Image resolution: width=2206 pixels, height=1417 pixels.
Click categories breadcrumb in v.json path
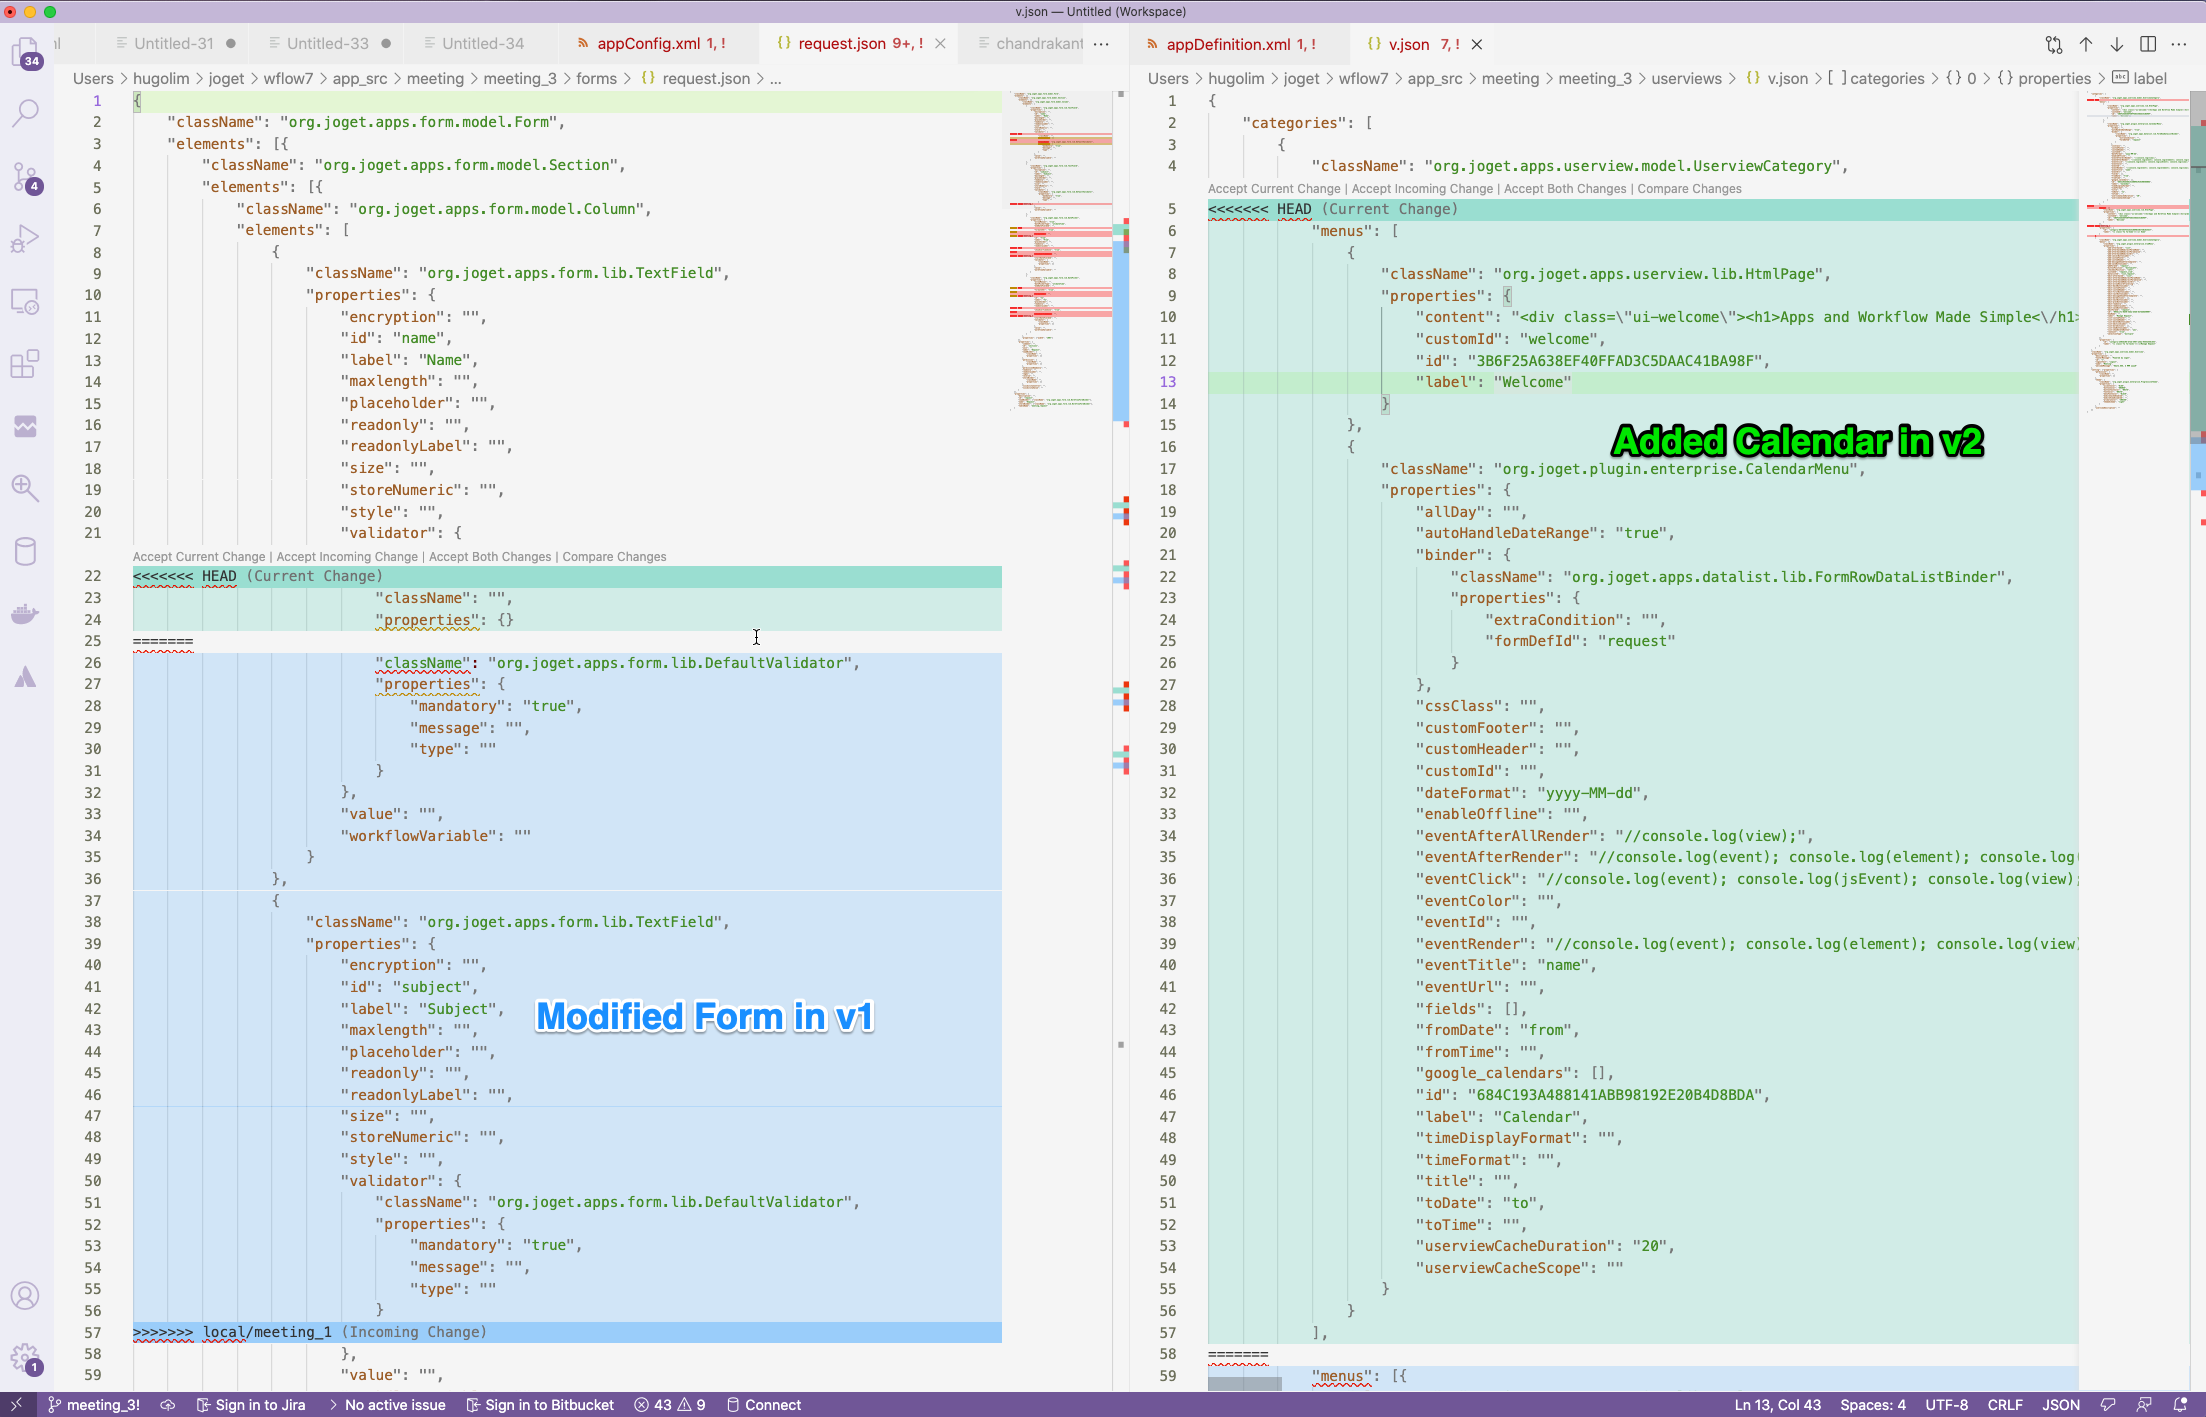[x=1886, y=79]
